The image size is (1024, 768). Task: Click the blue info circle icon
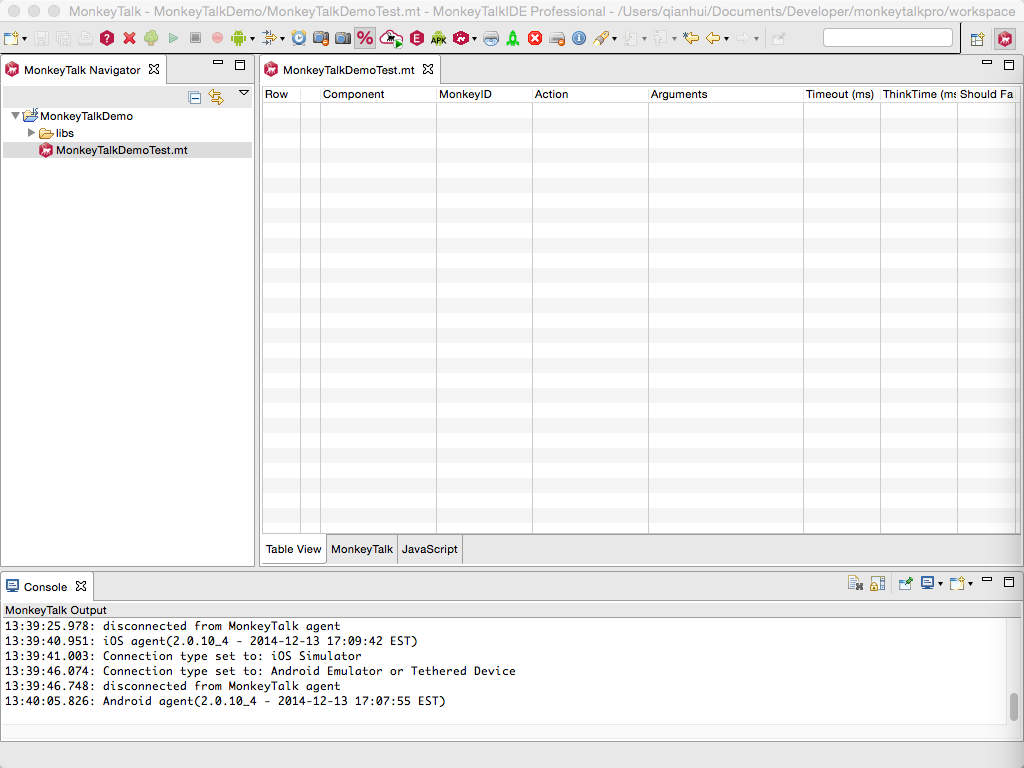[579, 39]
